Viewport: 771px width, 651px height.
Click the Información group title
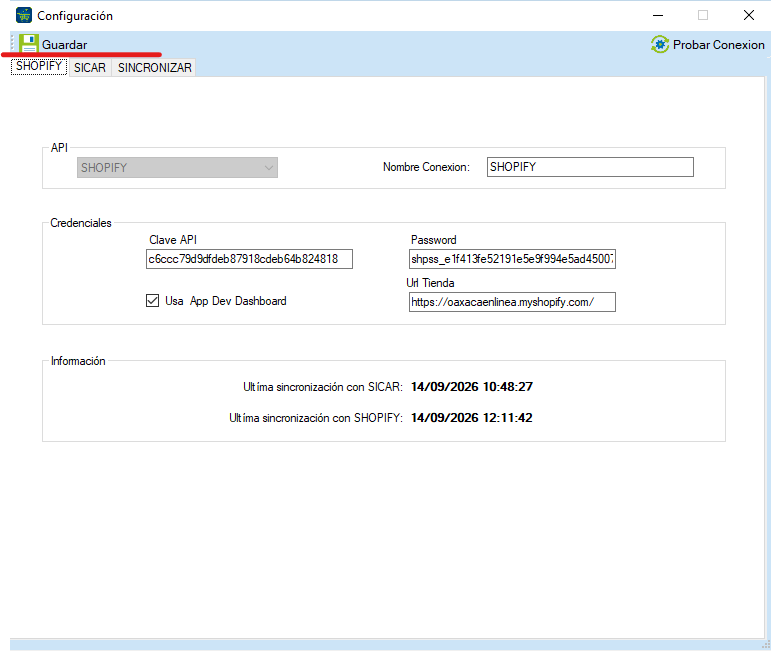[78, 361]
